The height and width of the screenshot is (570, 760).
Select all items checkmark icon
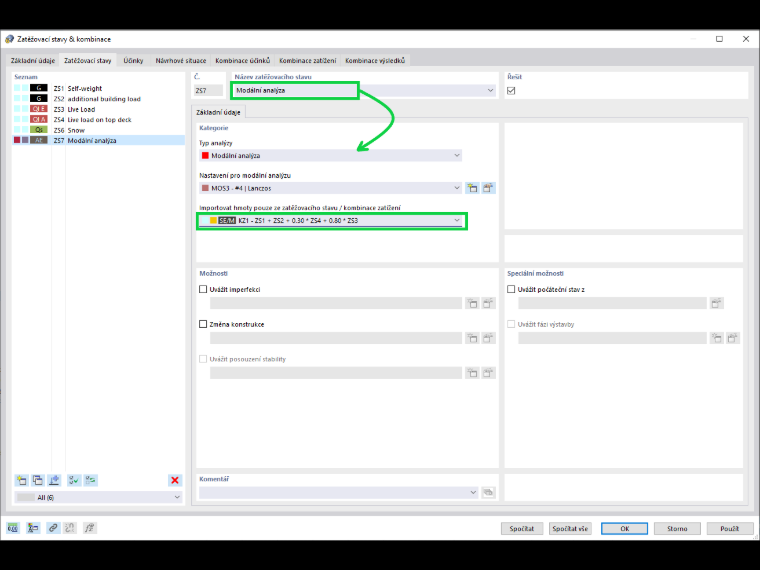click(x=74, y=480)
